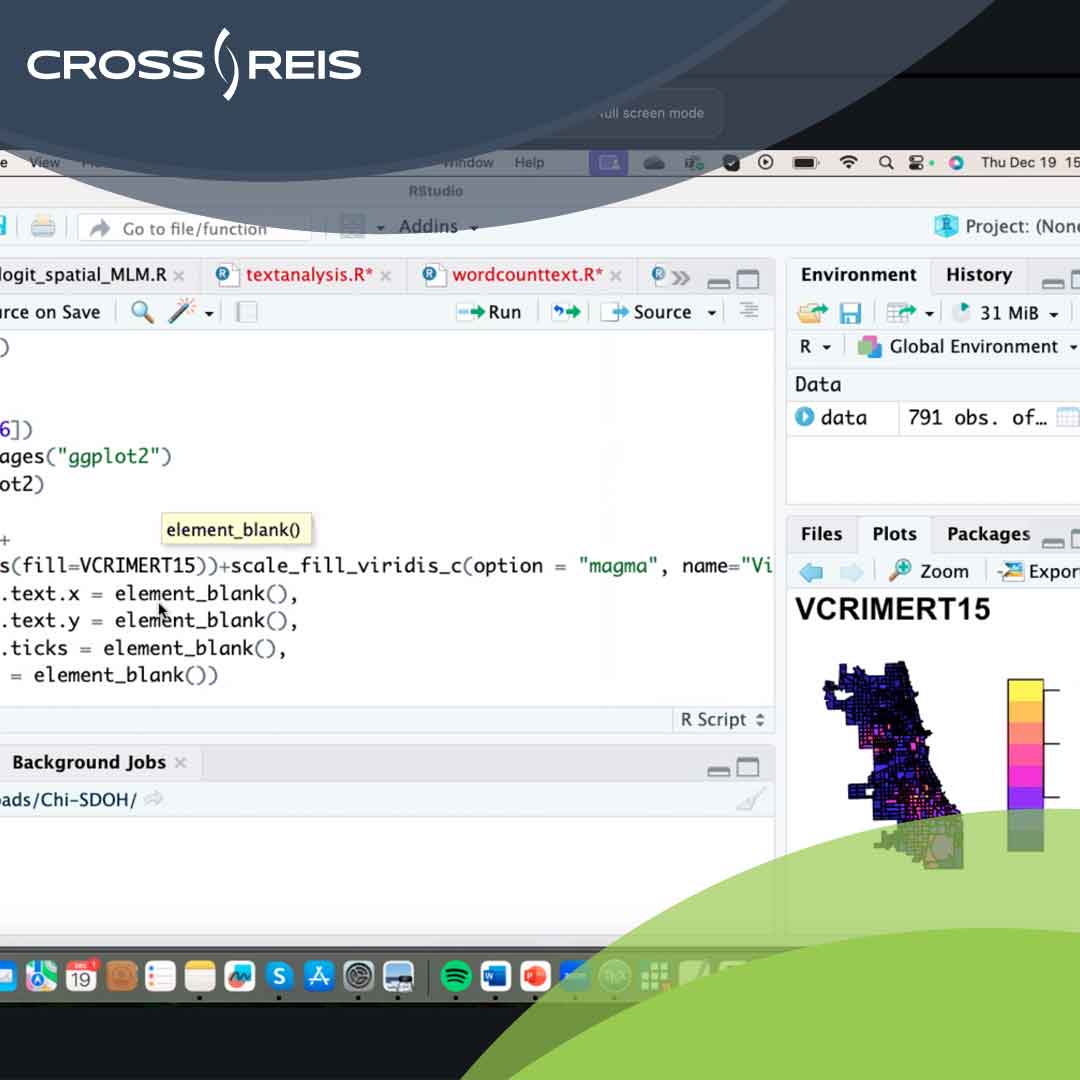Image resolution: width=1080 pixels, height=1080 pixels.
Task: Click the Go to file/function field
Action: click(x=194, y=228)
